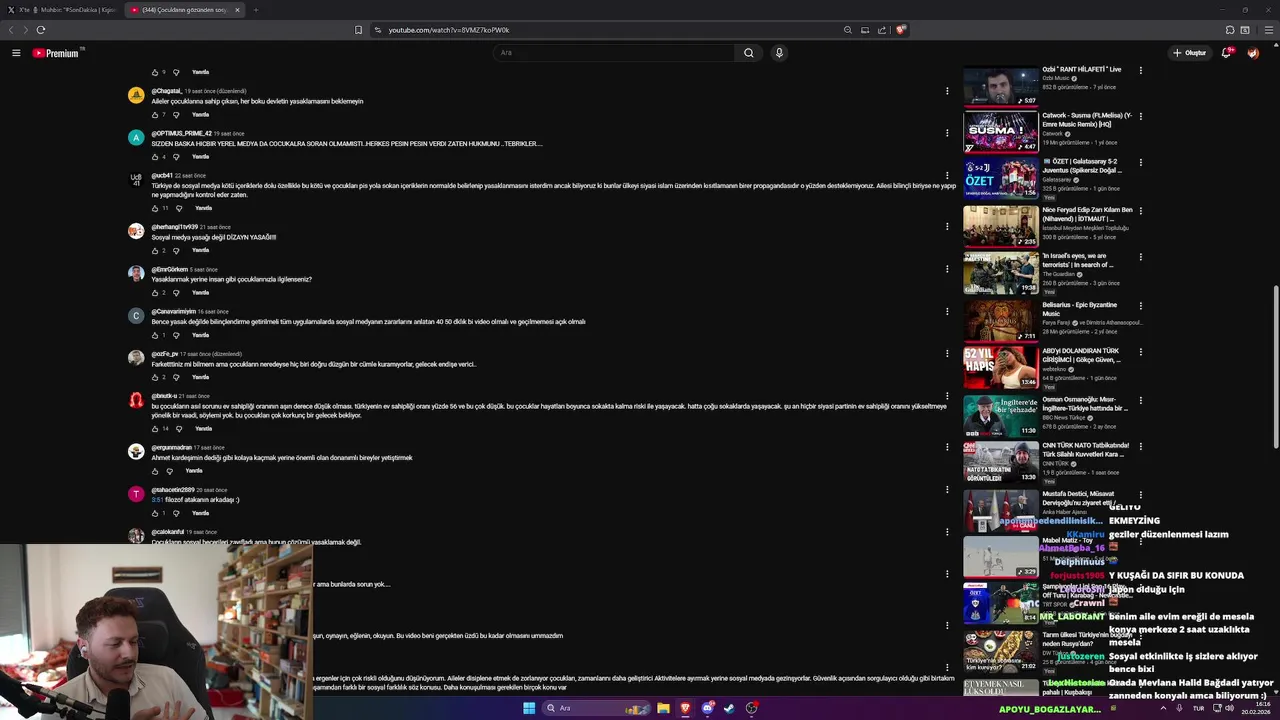Open options menu for @ergunmadran comment
Screen dimensions: 1280x720
[x=947, y=447]
